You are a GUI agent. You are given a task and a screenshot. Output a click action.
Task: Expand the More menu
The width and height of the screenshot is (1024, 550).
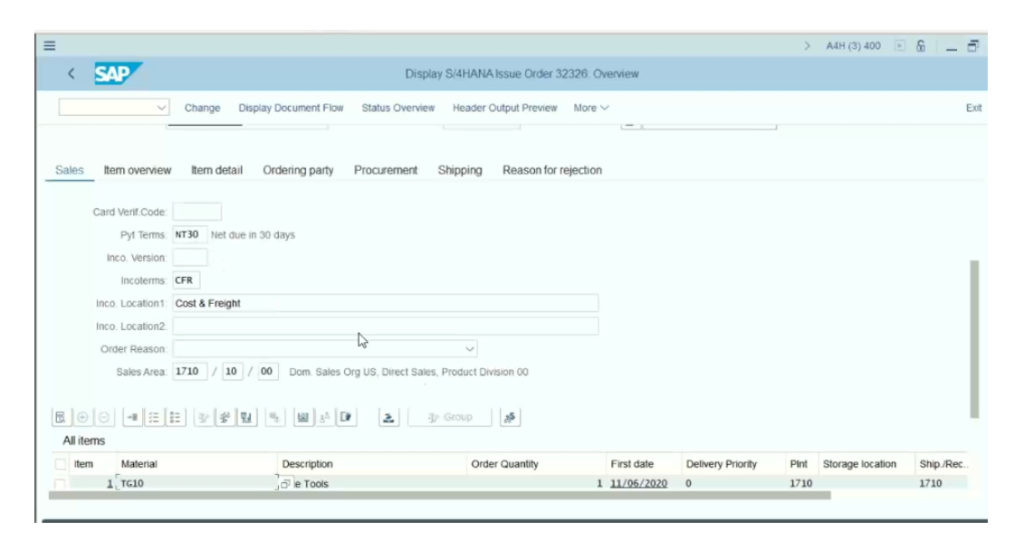coord(591,108)
